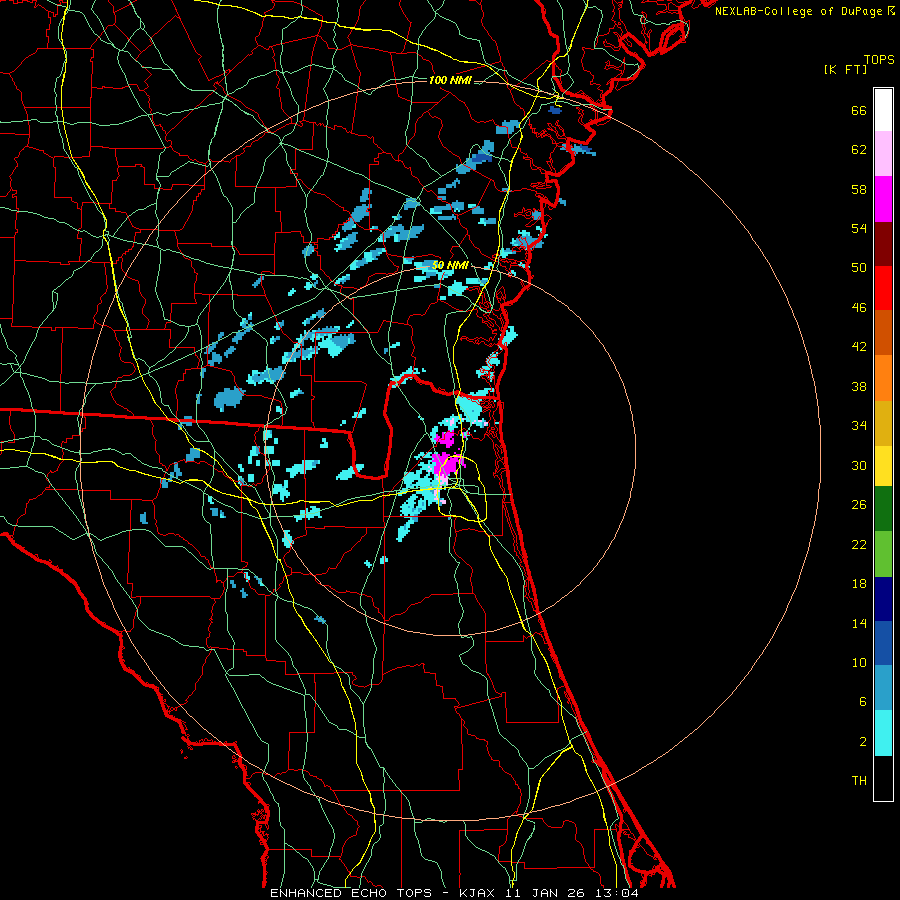Click the 58 legend value
The image size is (900, 900).
coord(859,190)
